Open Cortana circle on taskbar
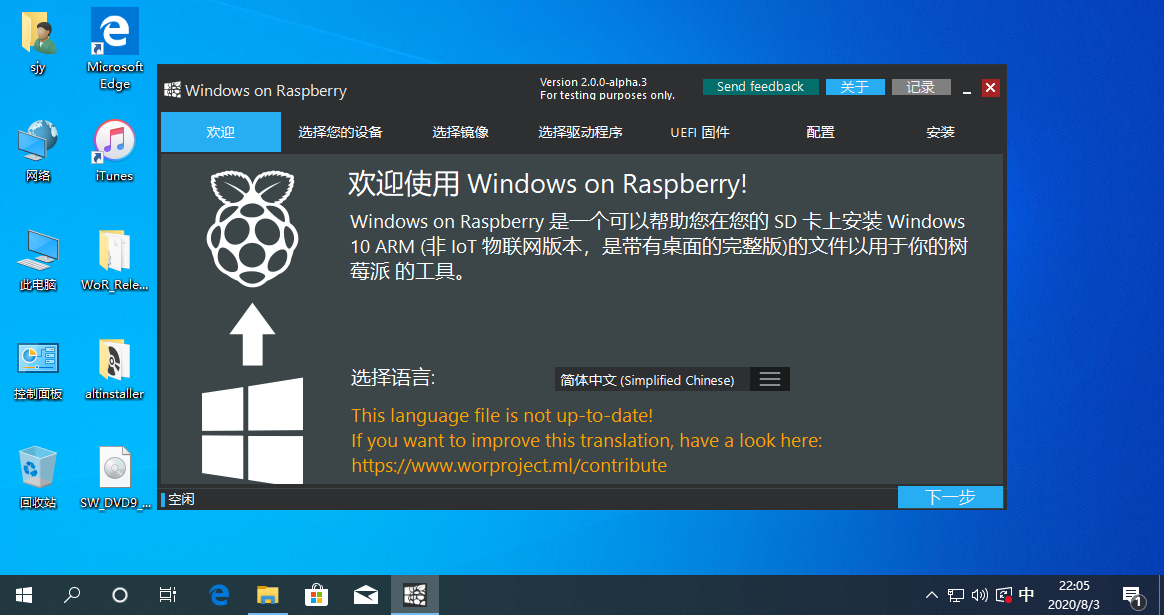 120,595
